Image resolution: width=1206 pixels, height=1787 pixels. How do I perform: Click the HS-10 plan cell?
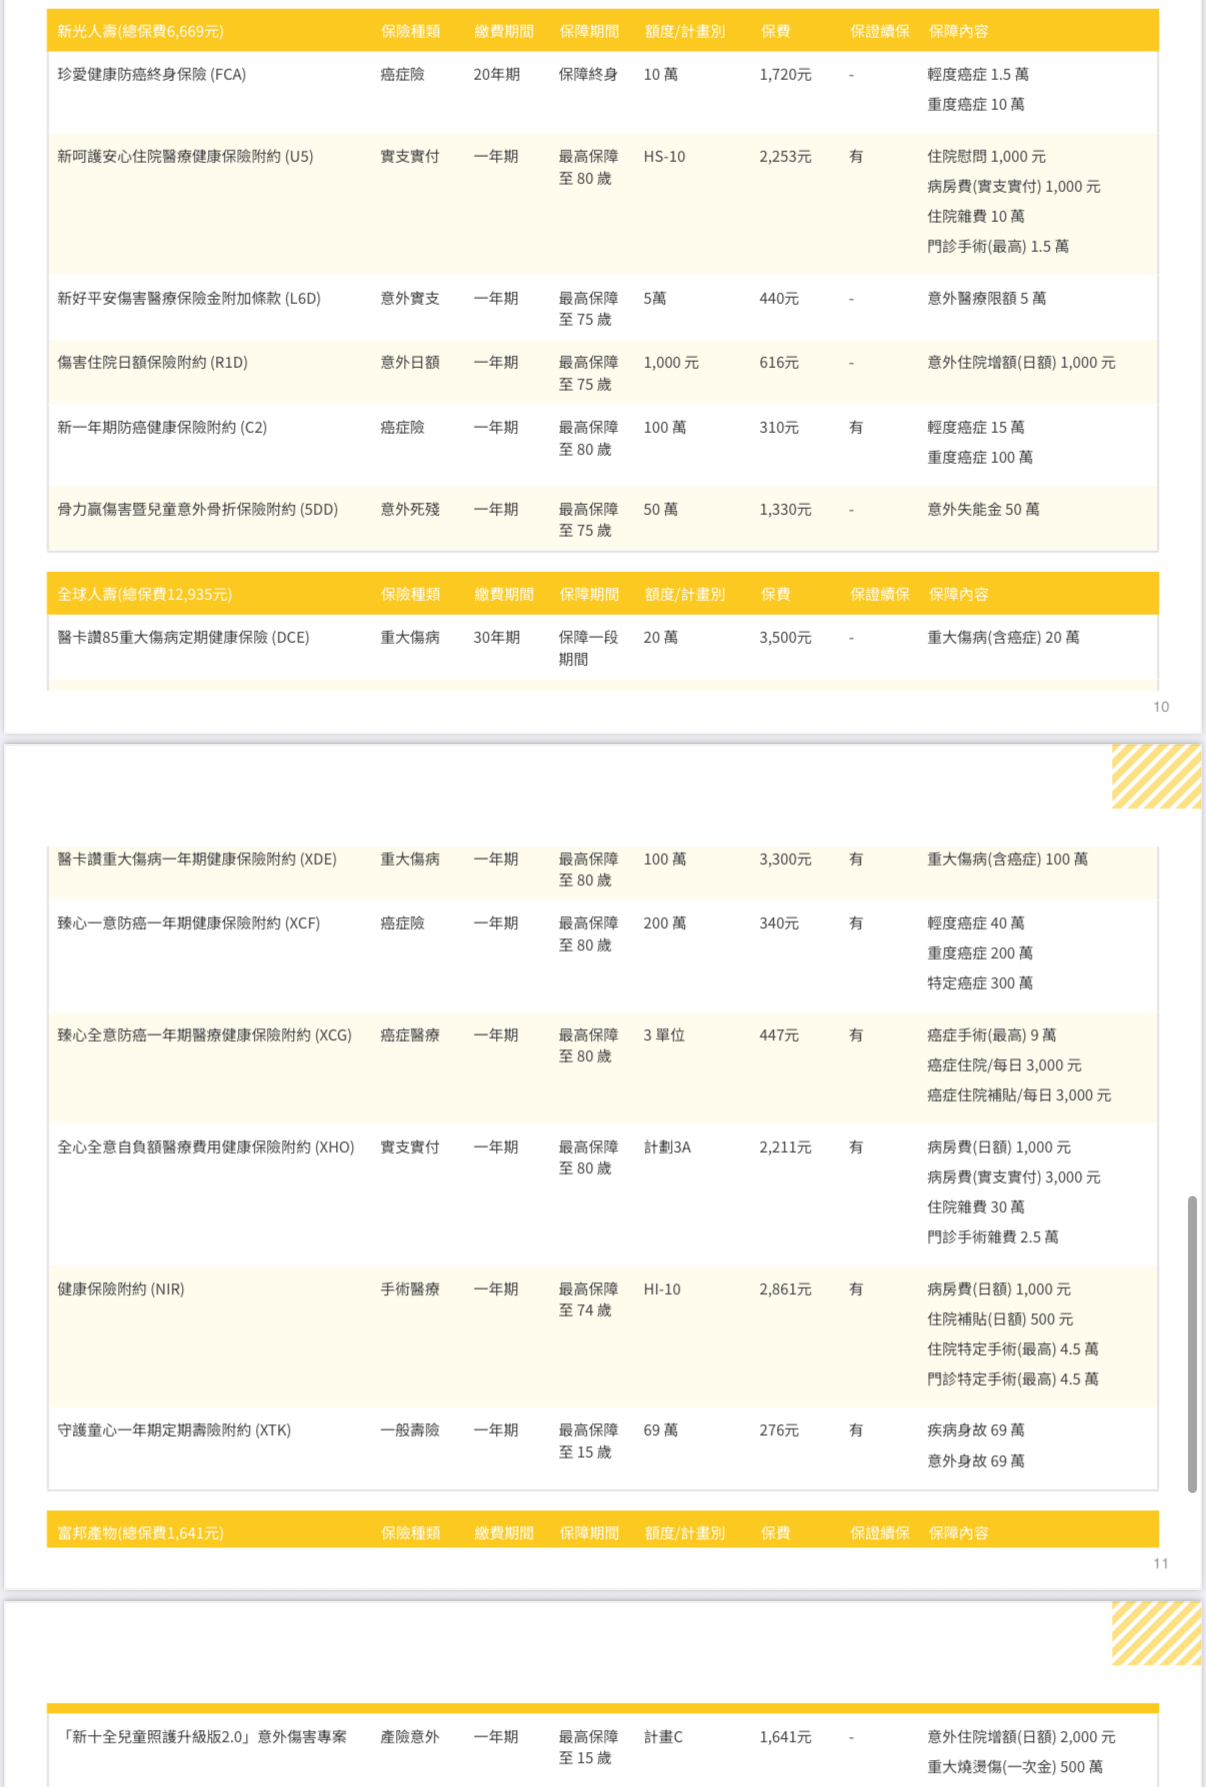tap(665, 156)
